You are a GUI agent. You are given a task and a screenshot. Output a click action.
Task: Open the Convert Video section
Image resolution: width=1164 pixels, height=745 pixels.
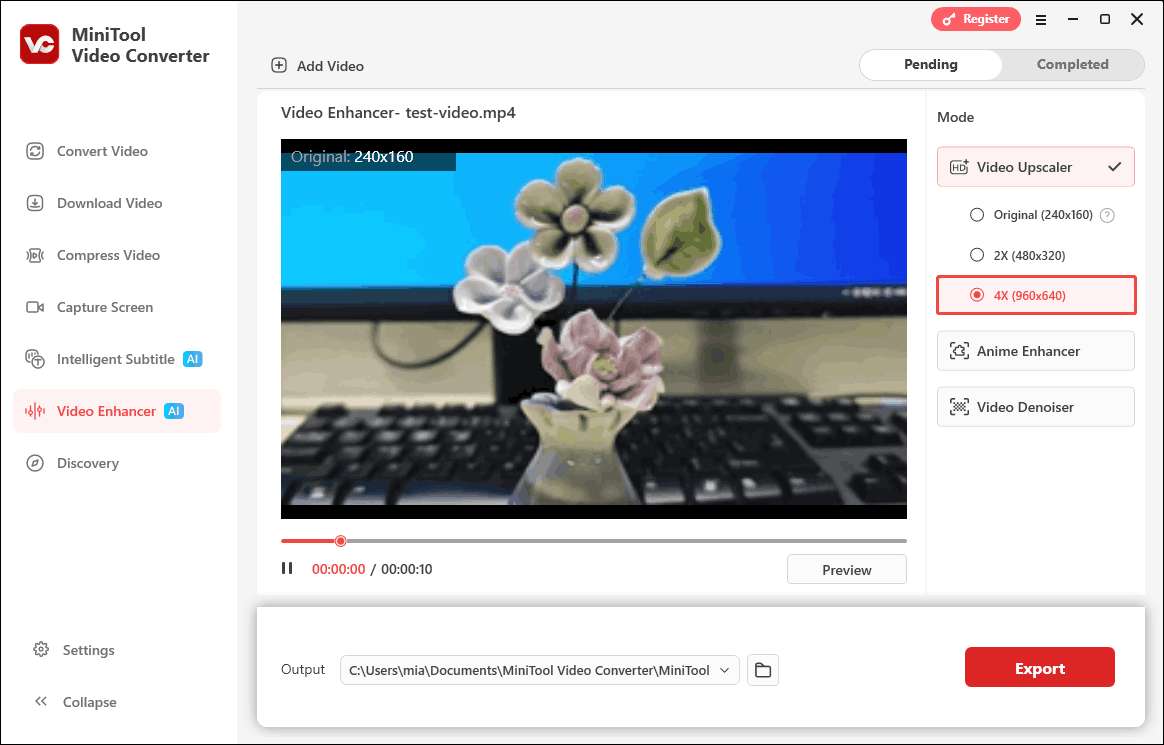pyautogui.click(x=100, y=151)
